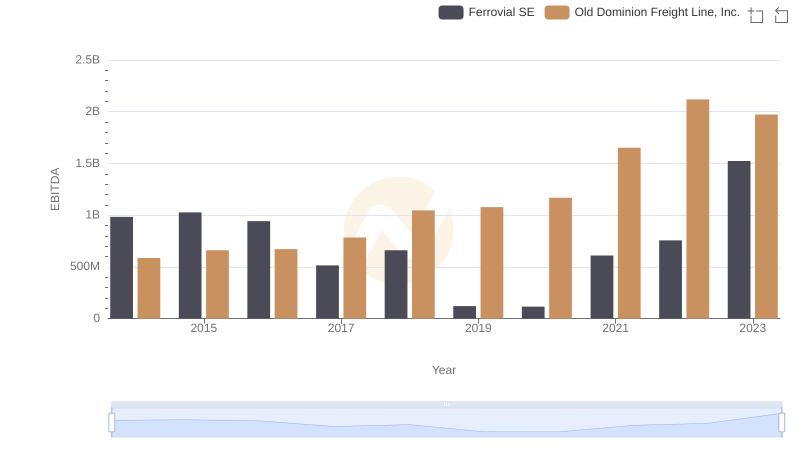Screen dimensions: 800x461
Task: Select Old Dominion's 2022 tallest bar
Action: click(698, 209)
